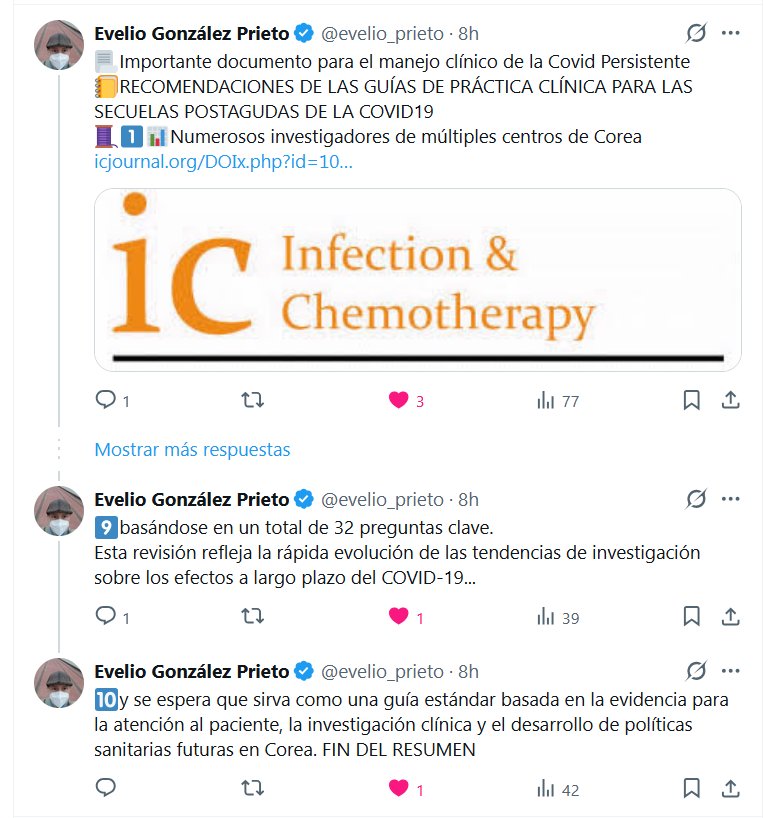The image size is (764, 818).
Task: Open Grok icon on the first tweet
Action: click(x=696, y=33)
